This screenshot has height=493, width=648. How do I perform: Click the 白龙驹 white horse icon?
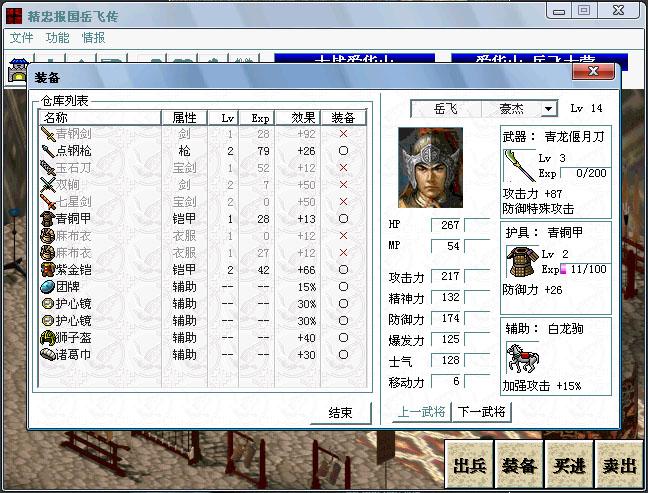(523, 358)
